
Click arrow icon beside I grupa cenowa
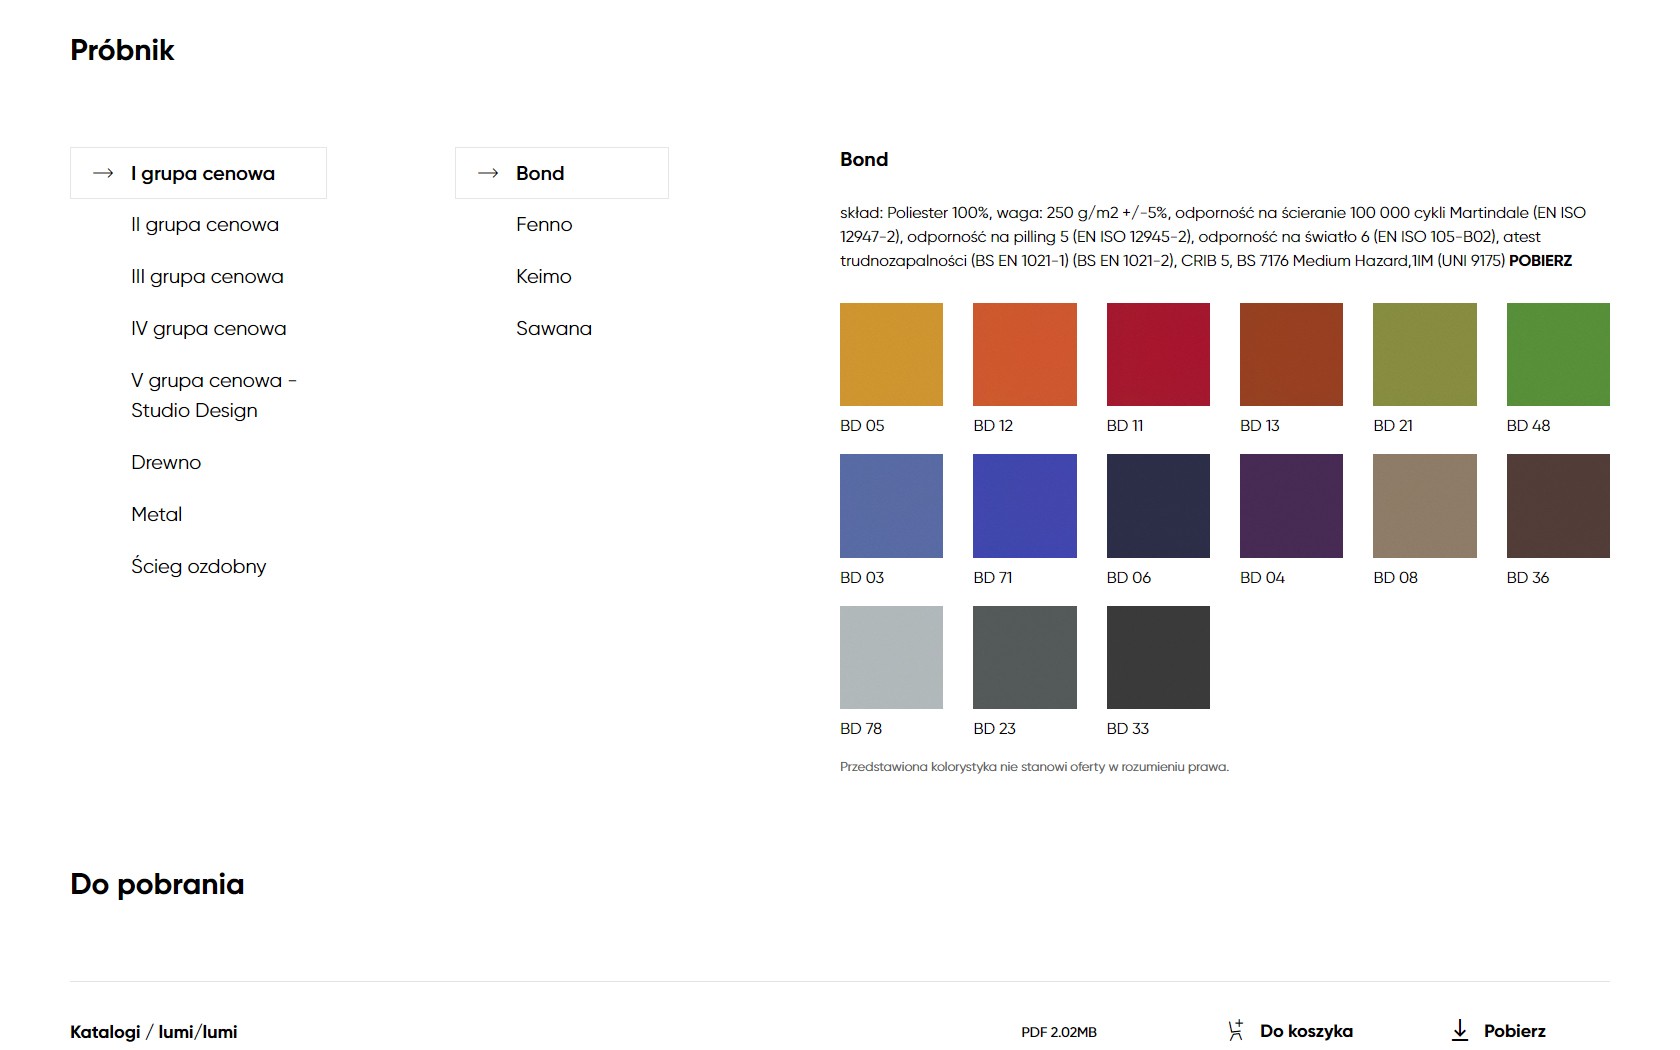(x=103, y=173)
